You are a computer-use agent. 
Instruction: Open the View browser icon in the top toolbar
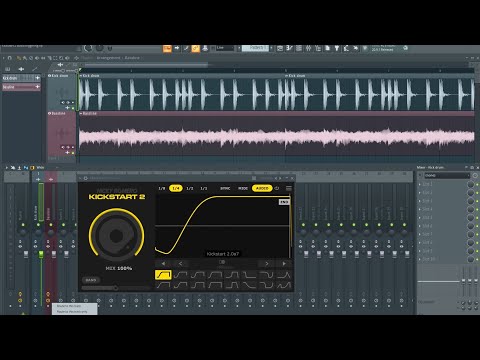click(x=318, y=48)
